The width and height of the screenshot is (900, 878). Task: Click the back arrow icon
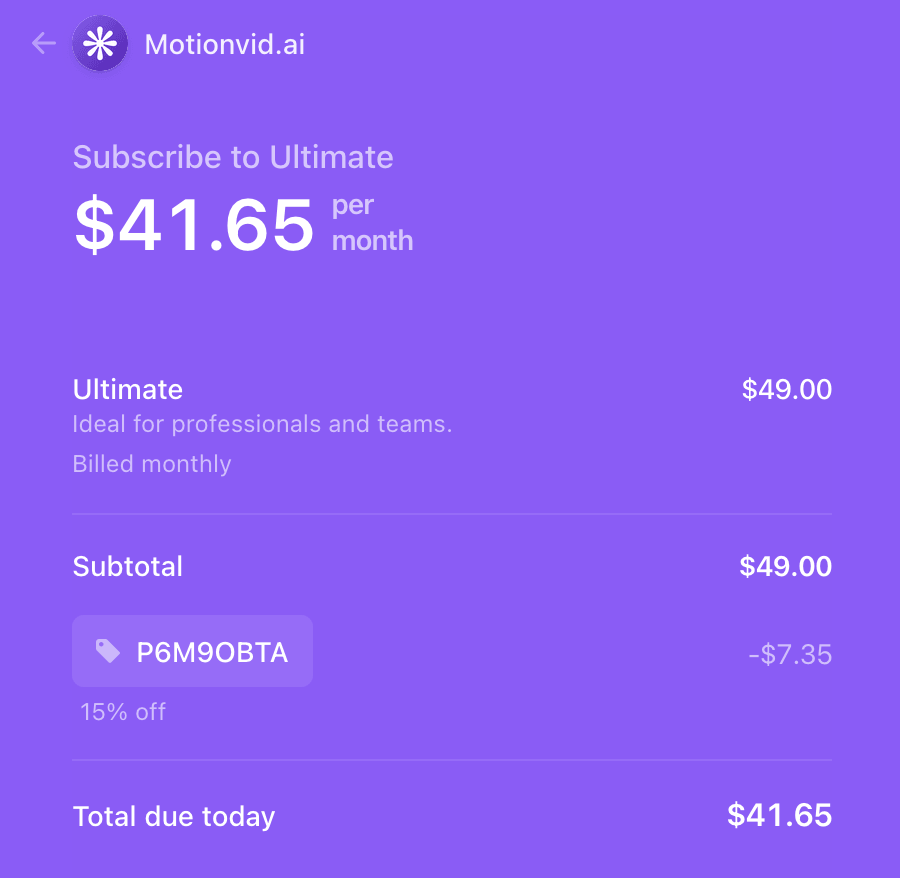click(42, 44)
